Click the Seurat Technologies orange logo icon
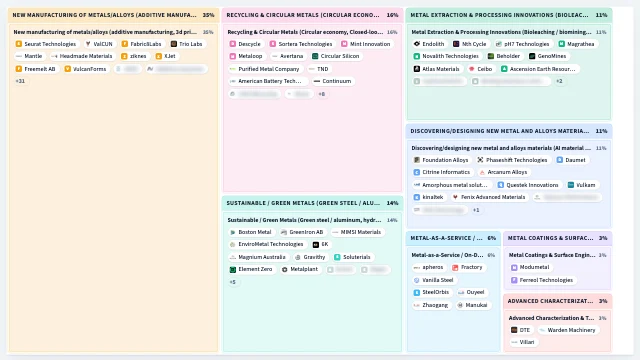The height and width of the screenshot is (360, 640). [x=18, y=44]
